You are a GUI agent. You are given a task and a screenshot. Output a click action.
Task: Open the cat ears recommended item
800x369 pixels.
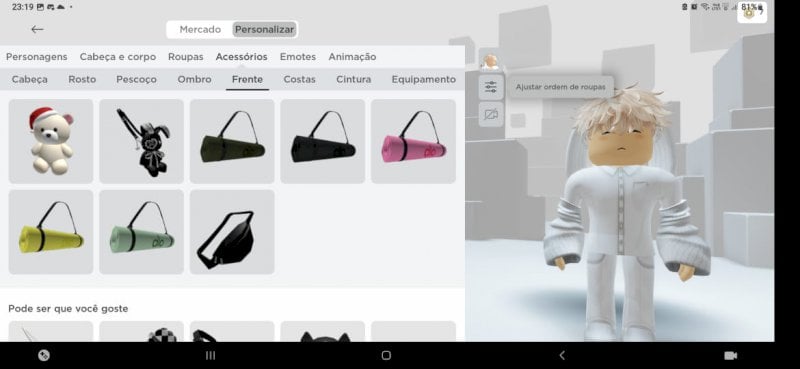[x=322, y=331]
